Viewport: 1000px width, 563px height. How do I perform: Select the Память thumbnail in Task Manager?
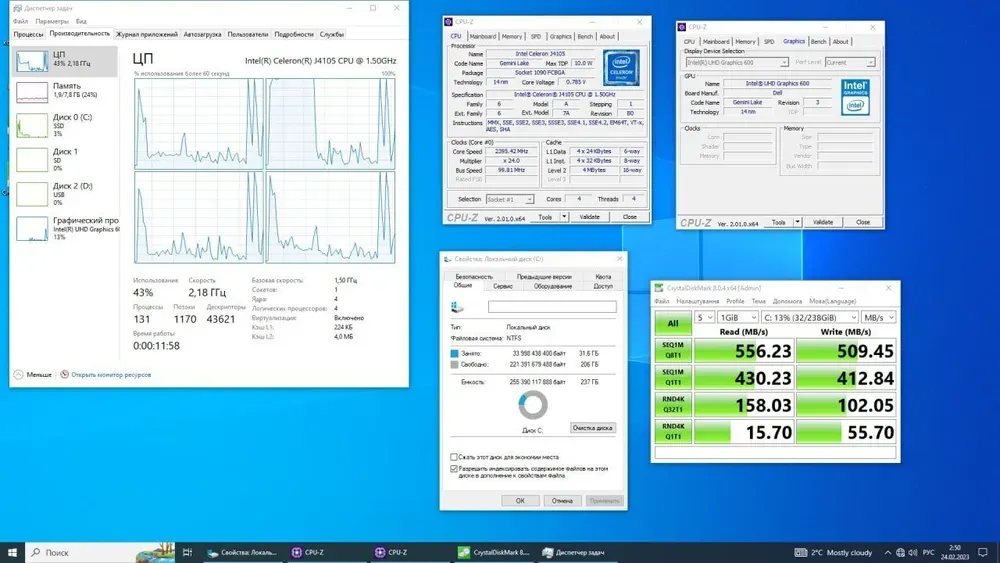tap(31, 92)
